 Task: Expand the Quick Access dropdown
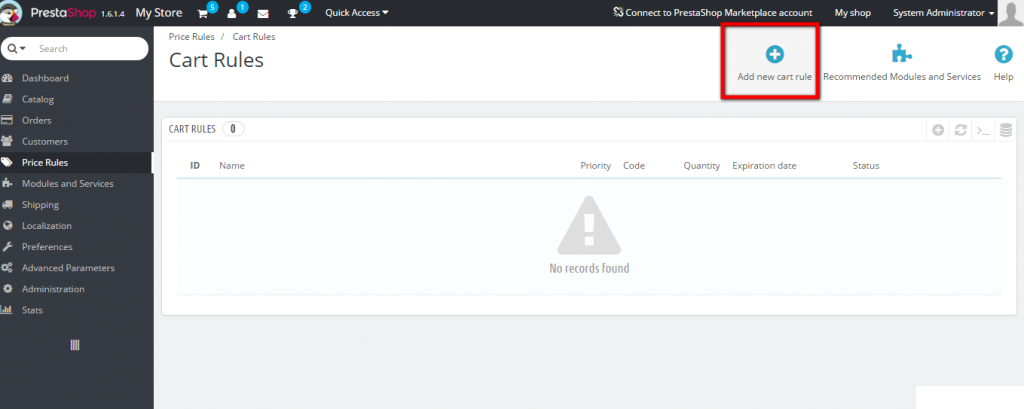357,12
